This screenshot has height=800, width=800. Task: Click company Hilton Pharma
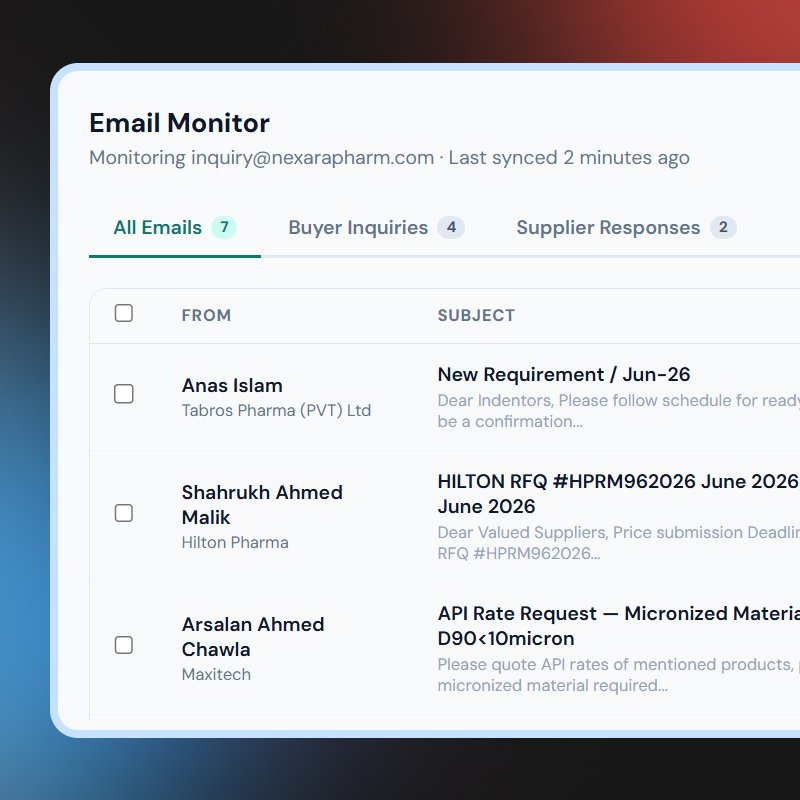[x=235, y=542]
